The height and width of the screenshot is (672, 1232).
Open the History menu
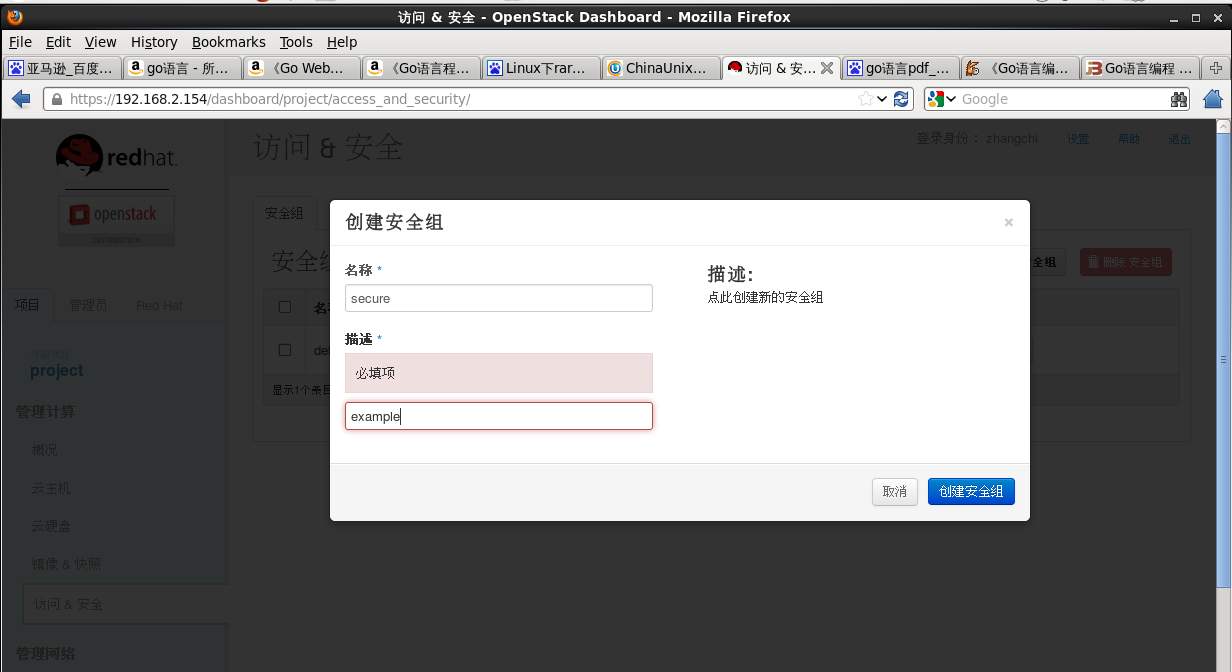tap(153, 42)
